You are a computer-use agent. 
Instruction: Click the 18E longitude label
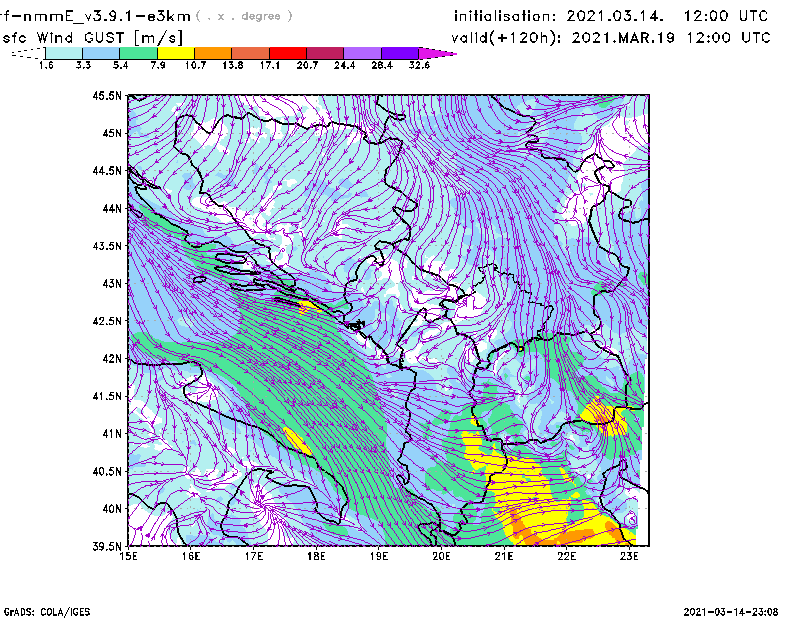pyautogui.click(x=316, y=556)
